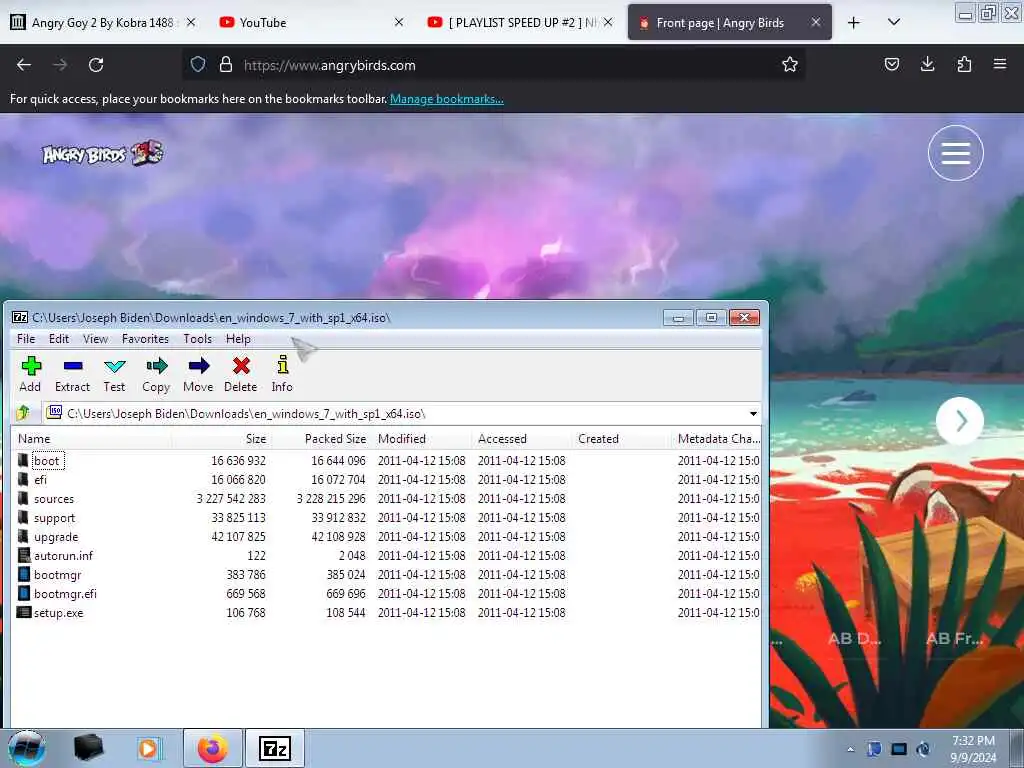Click the autorun.inf file icon

click(24, 556)
